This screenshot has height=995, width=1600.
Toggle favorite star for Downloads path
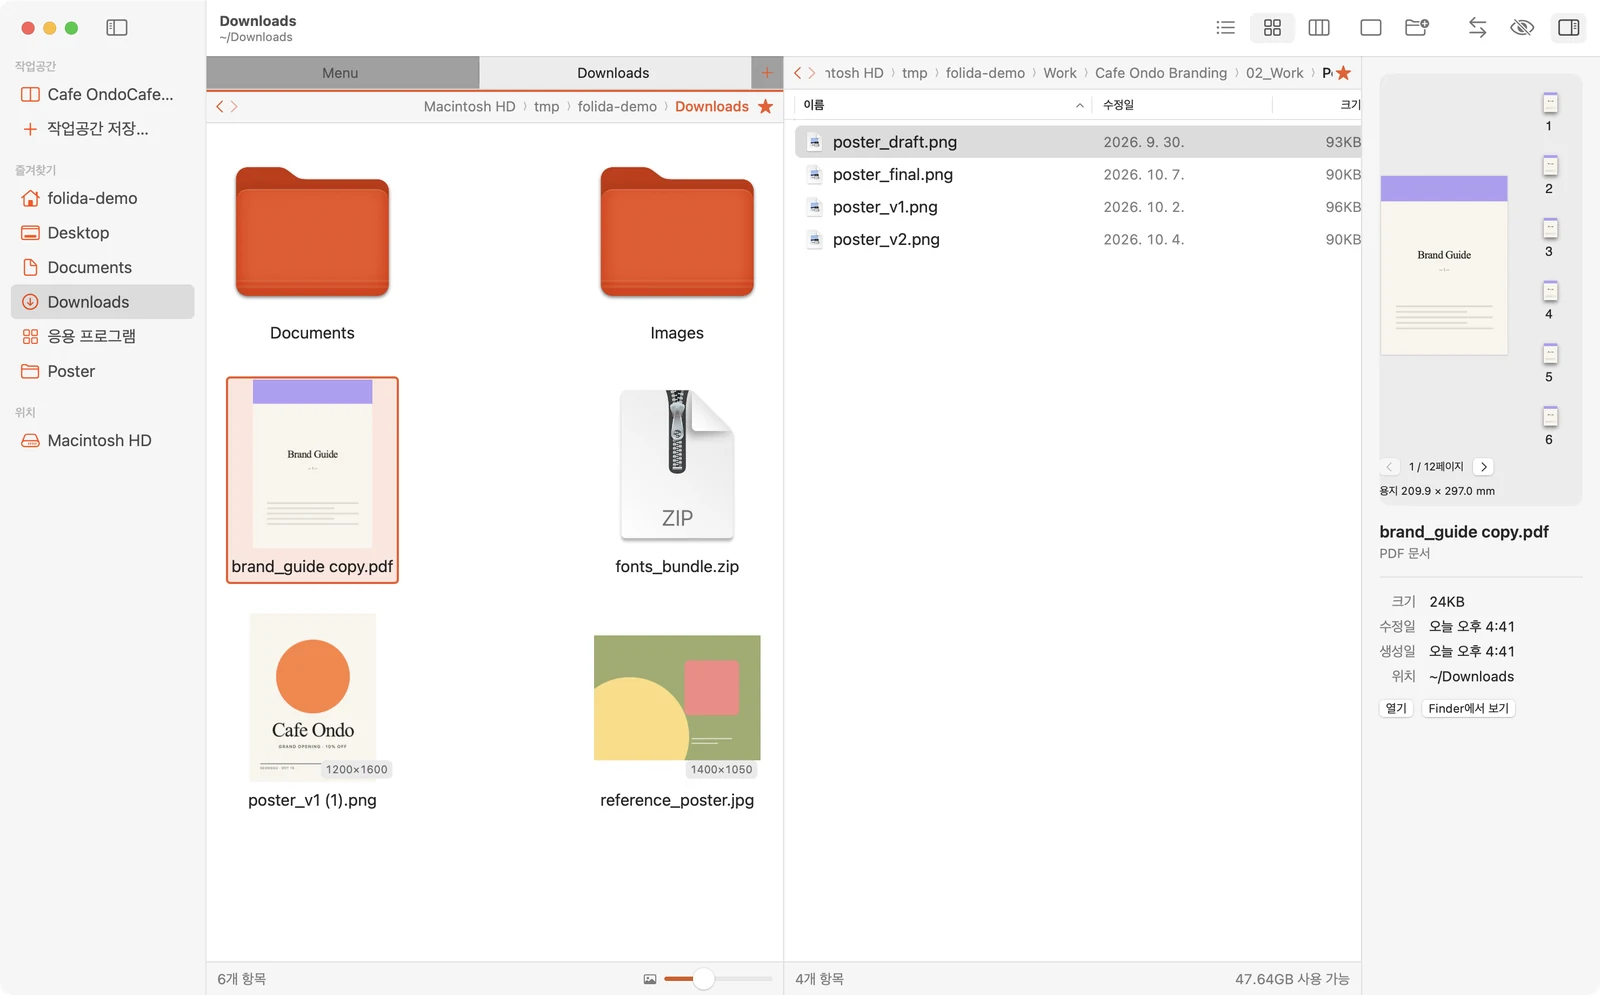pyautogui.click(x=766, y=106)
